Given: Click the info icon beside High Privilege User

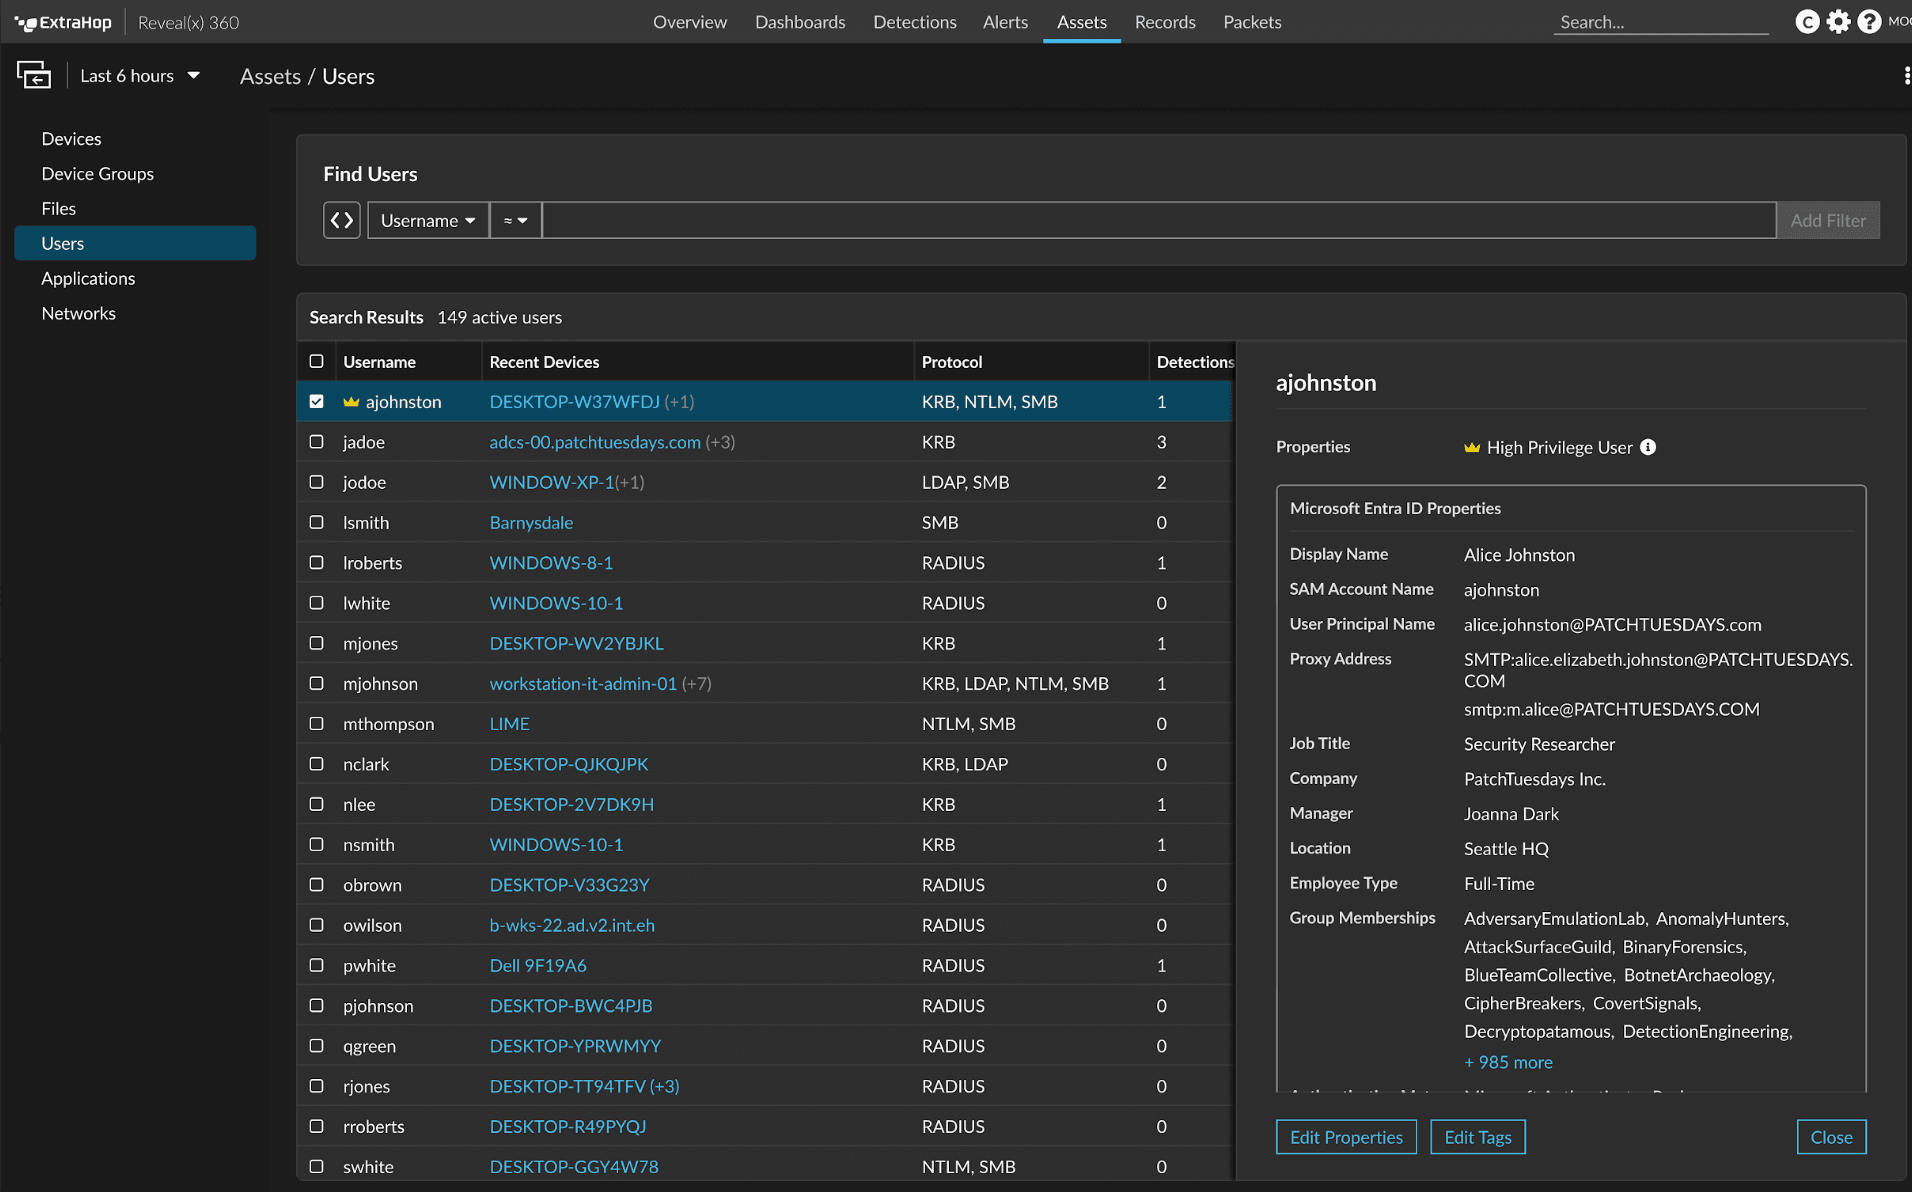Looking at the screenshot, I should pos(1648,447).
